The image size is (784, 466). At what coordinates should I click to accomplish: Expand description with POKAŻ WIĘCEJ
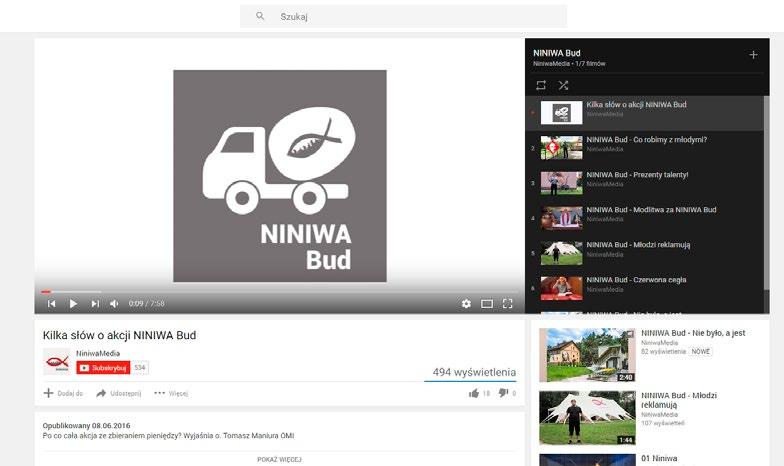tap(280, 460)
